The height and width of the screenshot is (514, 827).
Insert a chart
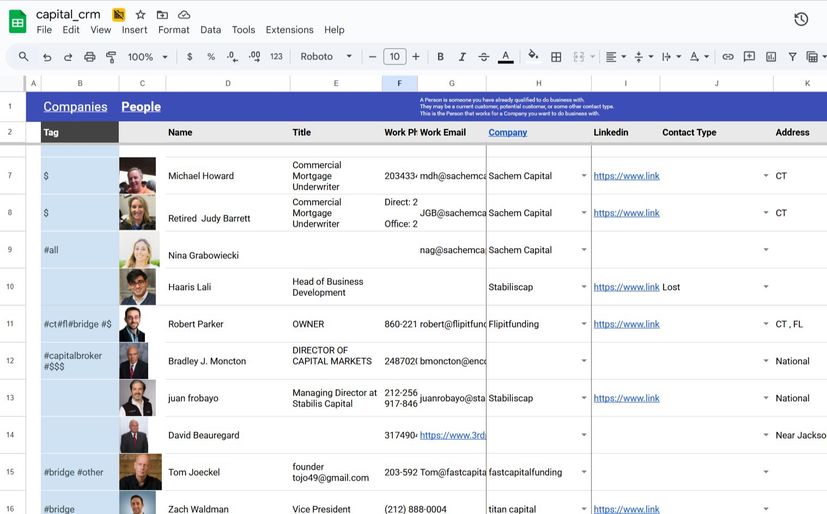click(x=771, y=57)
